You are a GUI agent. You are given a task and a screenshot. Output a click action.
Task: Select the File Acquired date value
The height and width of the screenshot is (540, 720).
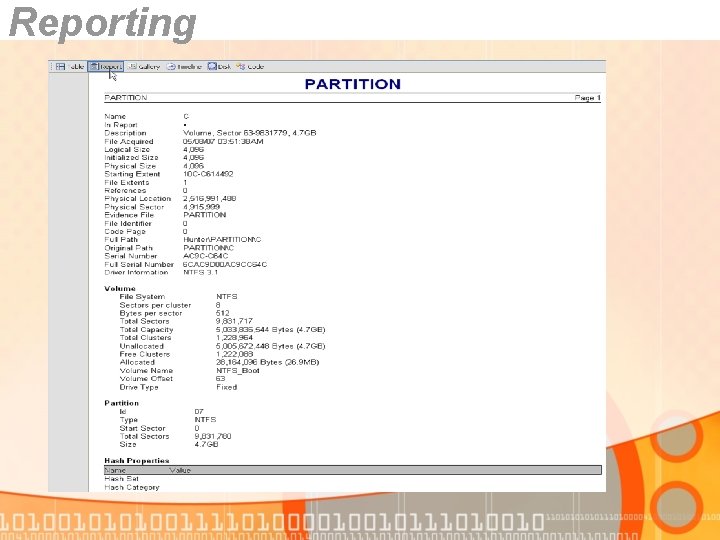coord(223,141)
